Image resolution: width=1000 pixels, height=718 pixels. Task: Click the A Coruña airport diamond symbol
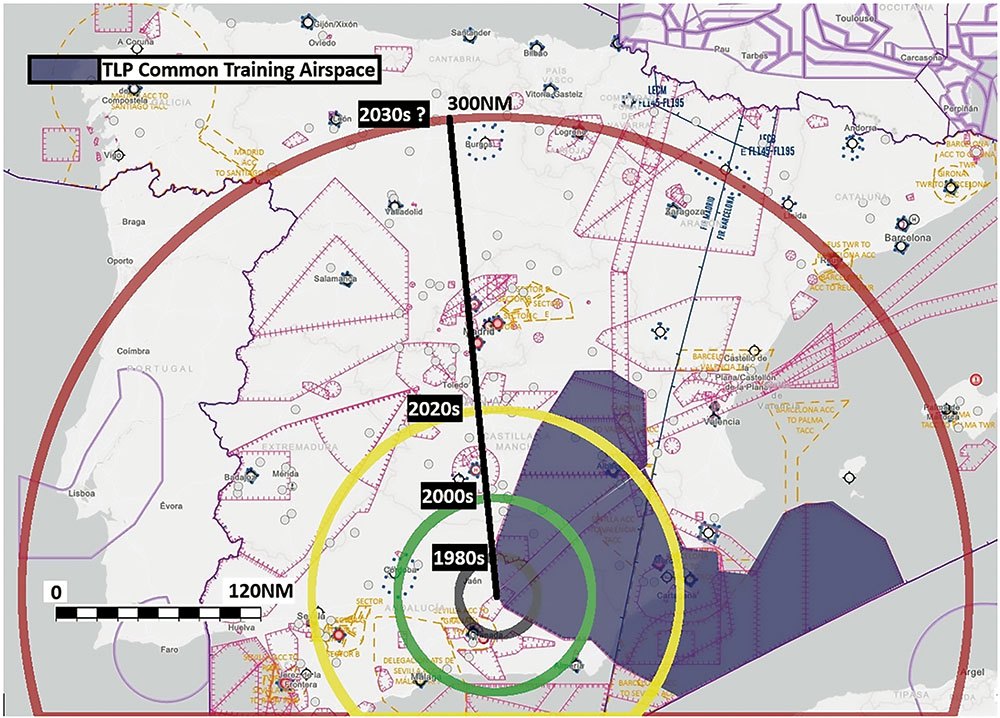[x=136, y=48]
